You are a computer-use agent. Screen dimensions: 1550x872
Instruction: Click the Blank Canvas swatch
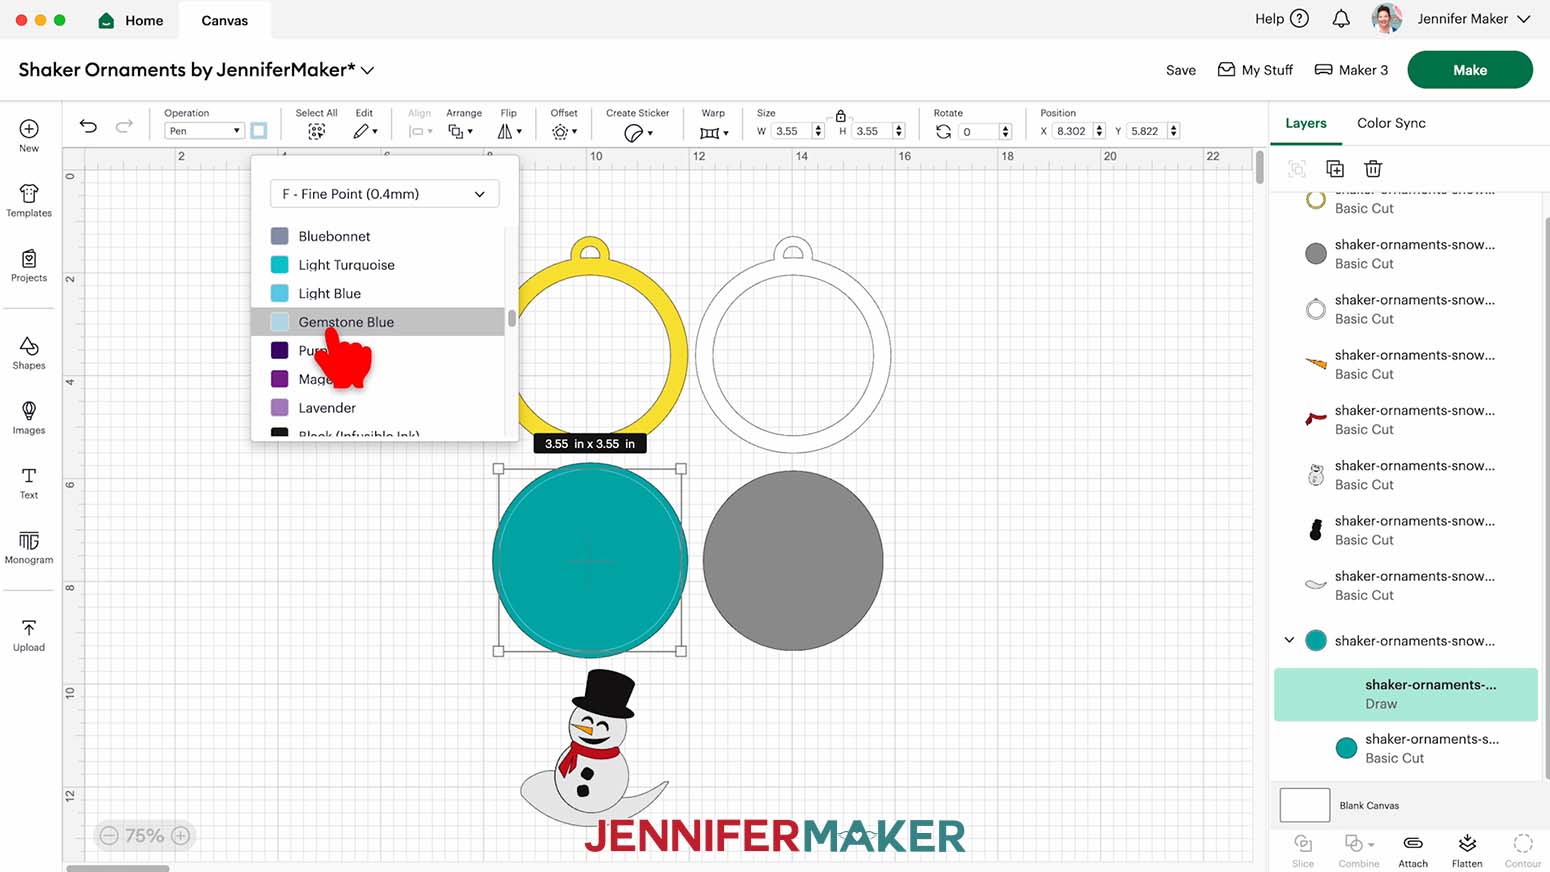click(1305, 805)
